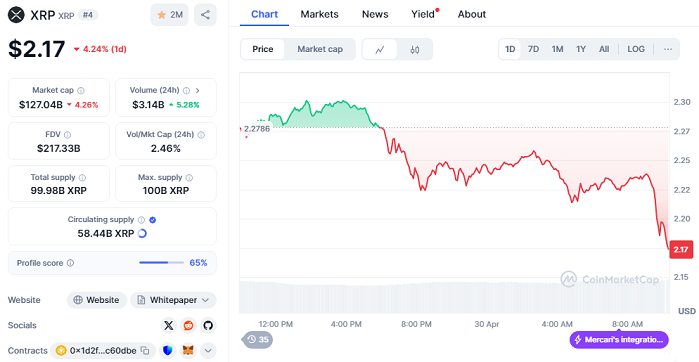Copy the contract address 0x1d2f...c60dbe
This screenshot has height=362, width=699.
tap(145, 351)
